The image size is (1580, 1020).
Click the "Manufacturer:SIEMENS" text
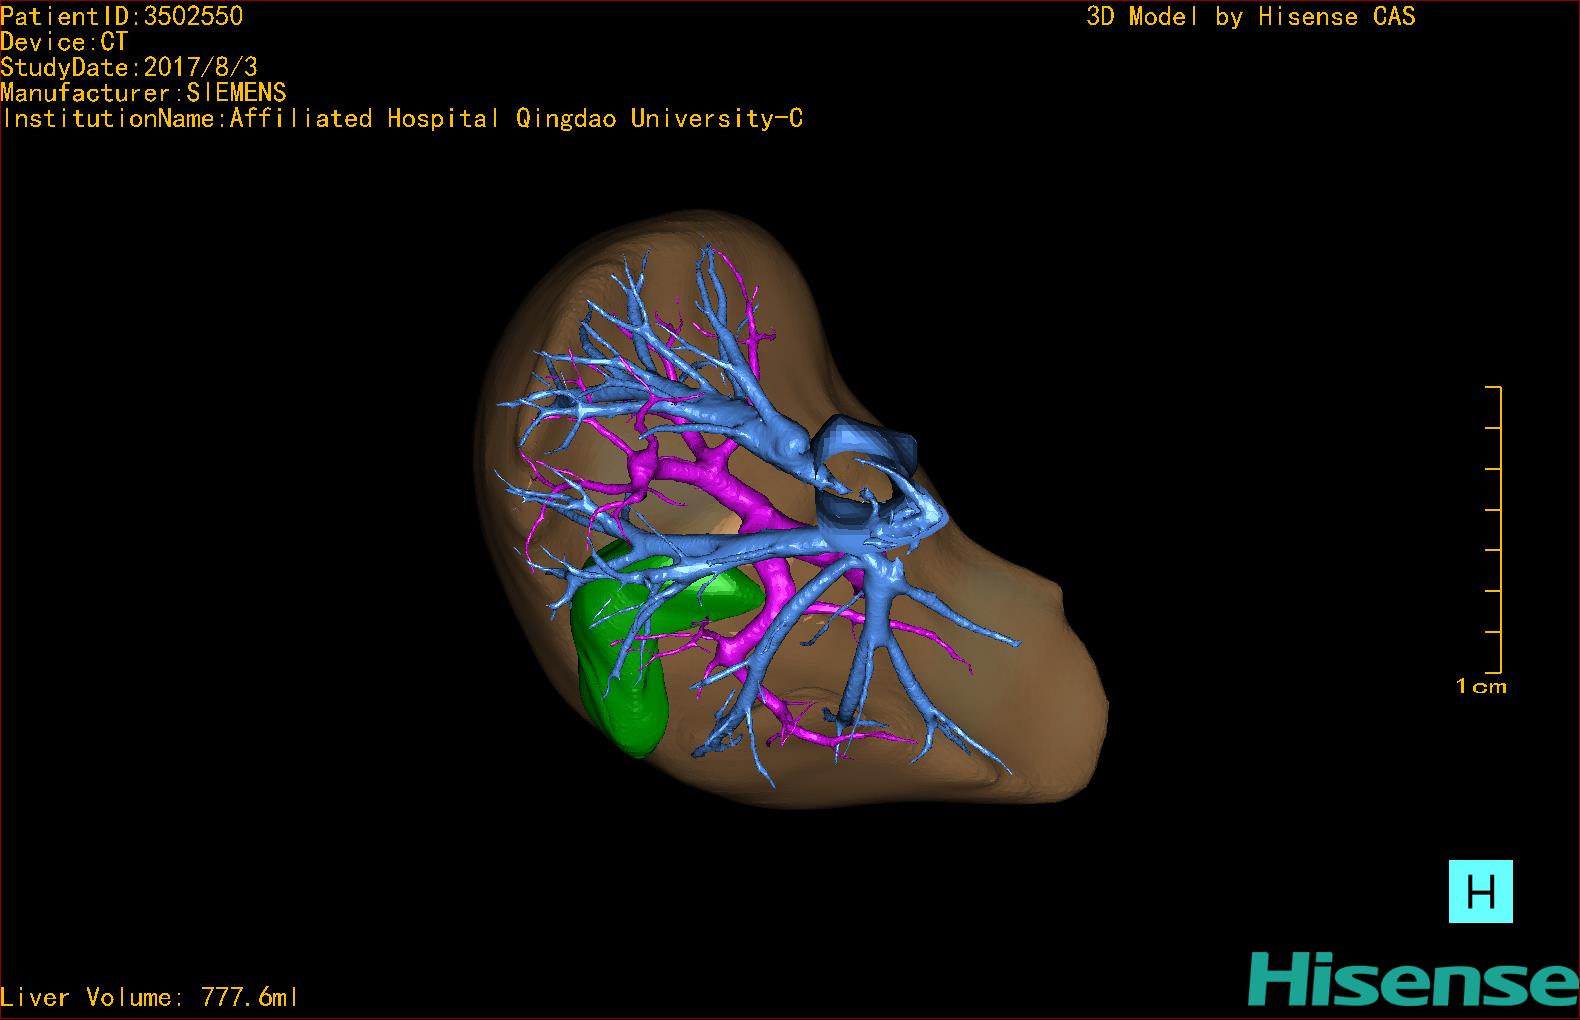[x=143, y=93]
